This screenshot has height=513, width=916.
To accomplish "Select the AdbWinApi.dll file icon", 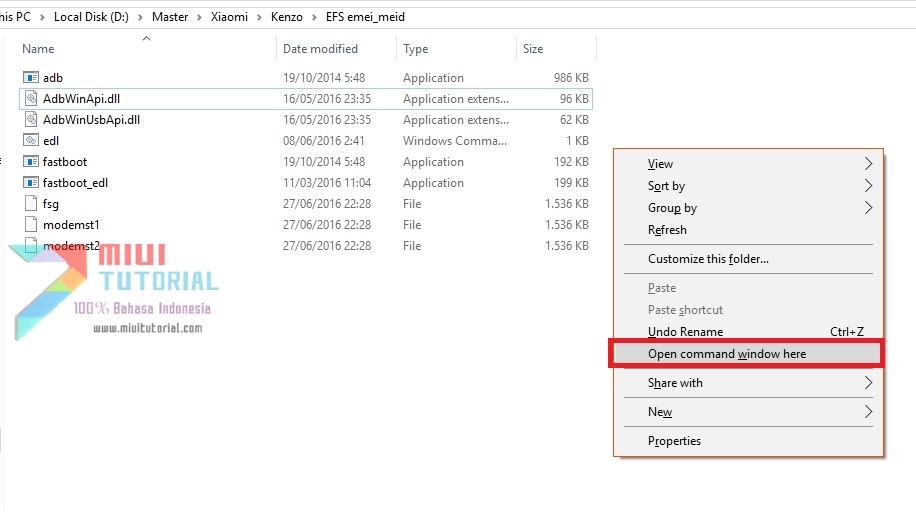I will [x=30, y=99].
